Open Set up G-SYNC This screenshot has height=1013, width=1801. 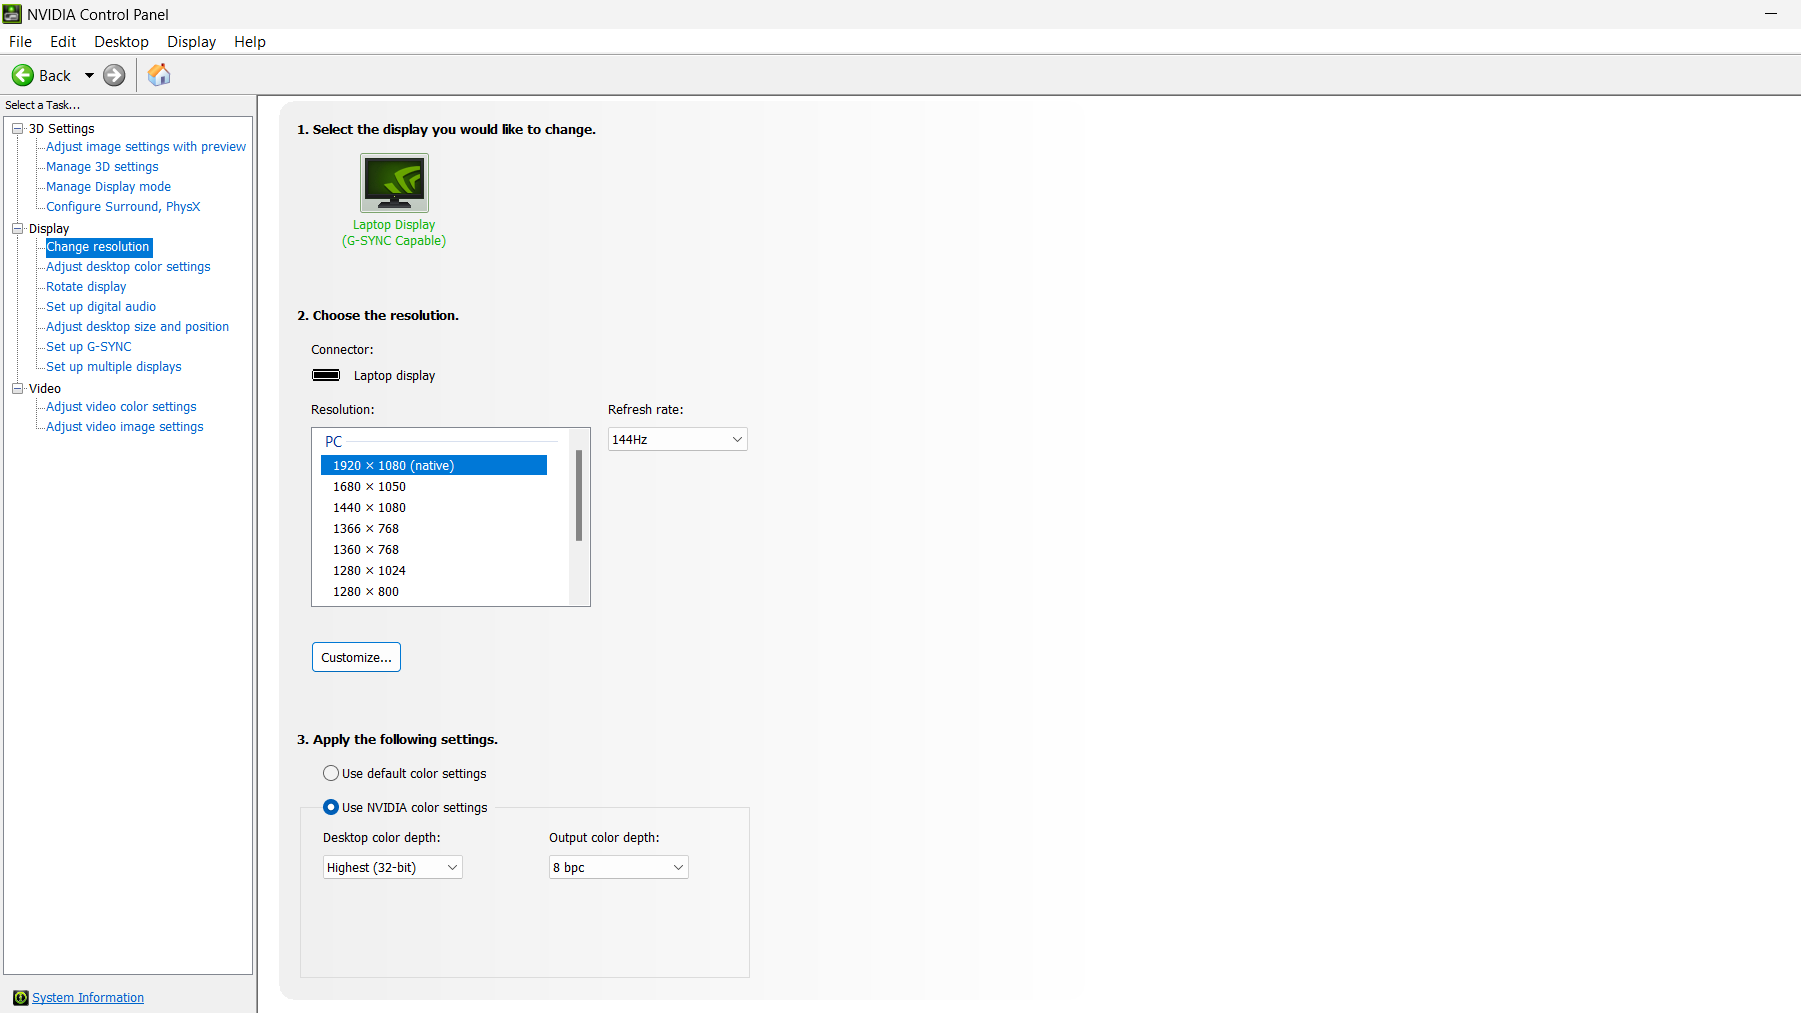(x=89, y=346)
